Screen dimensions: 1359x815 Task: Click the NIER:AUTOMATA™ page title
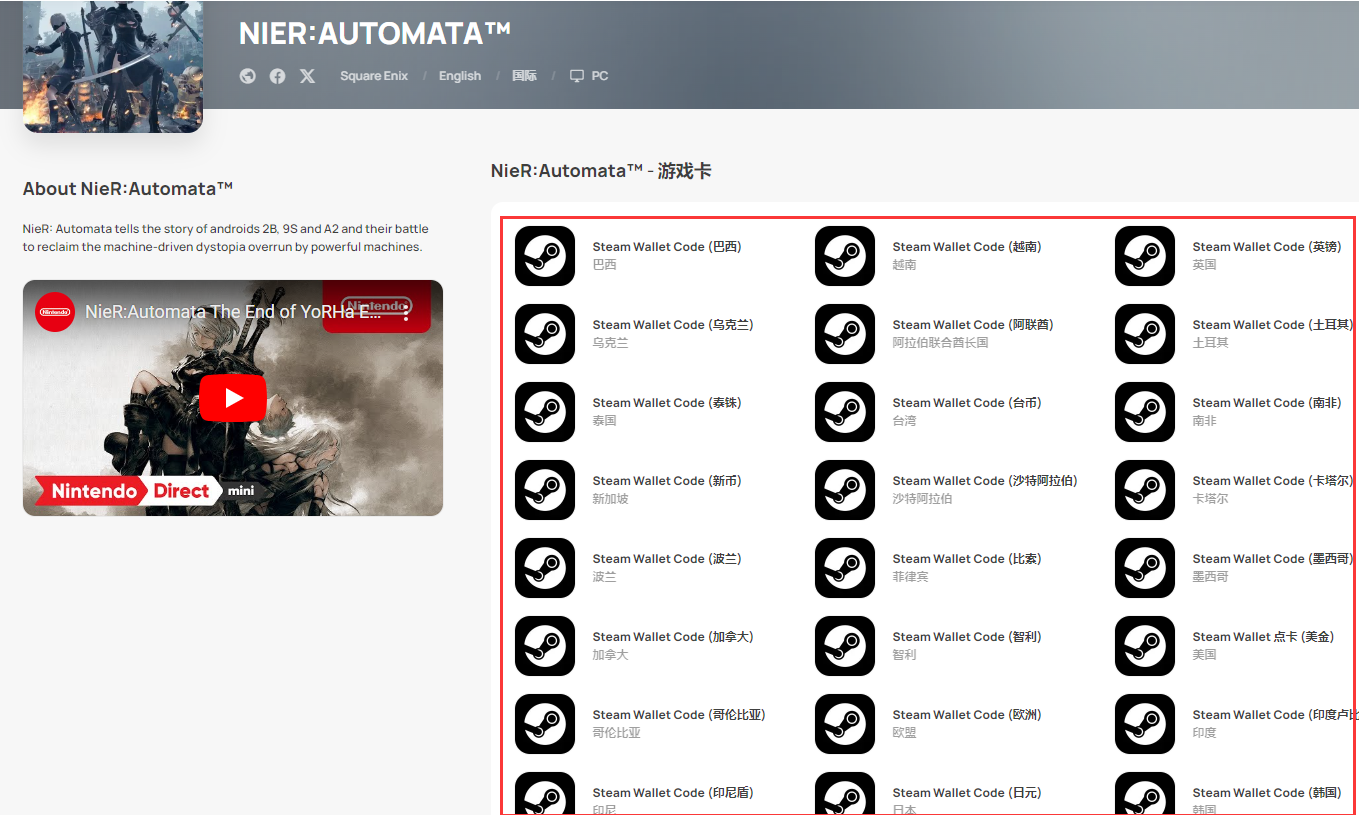click(375, 33)
